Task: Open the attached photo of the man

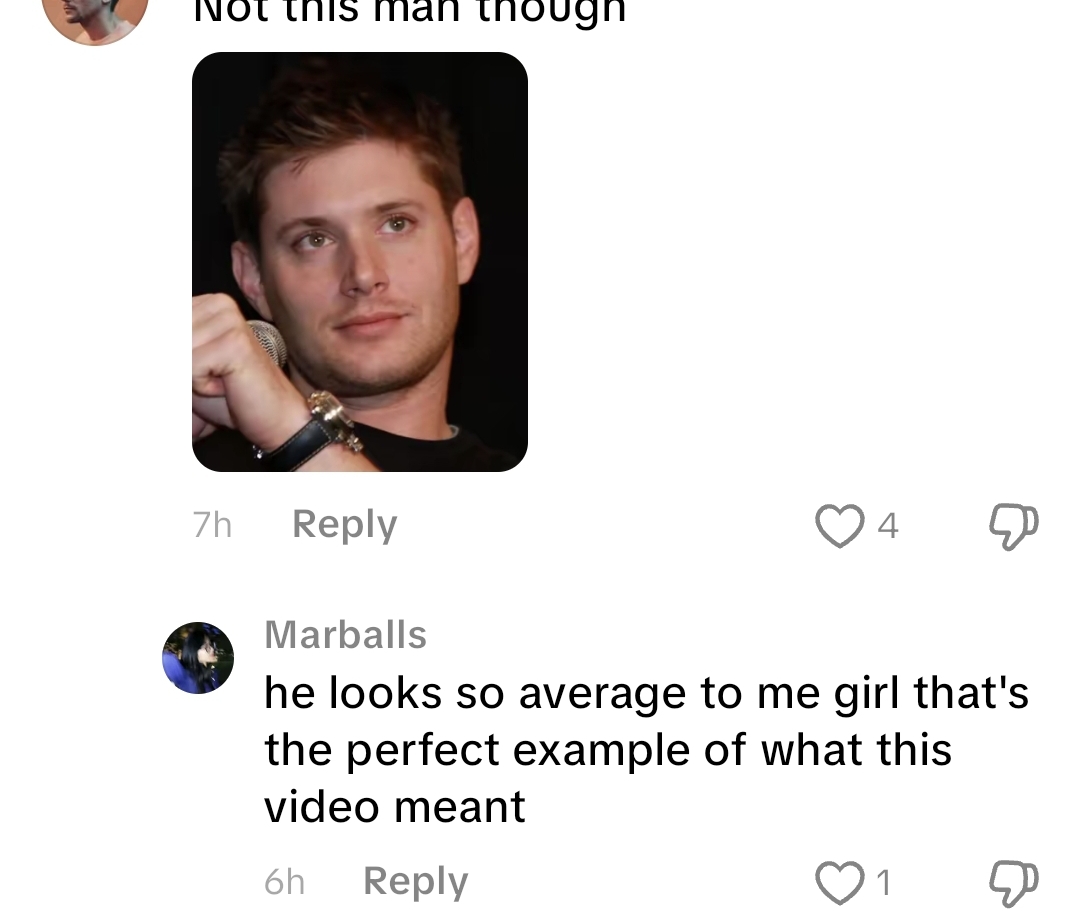Action: 360,262
